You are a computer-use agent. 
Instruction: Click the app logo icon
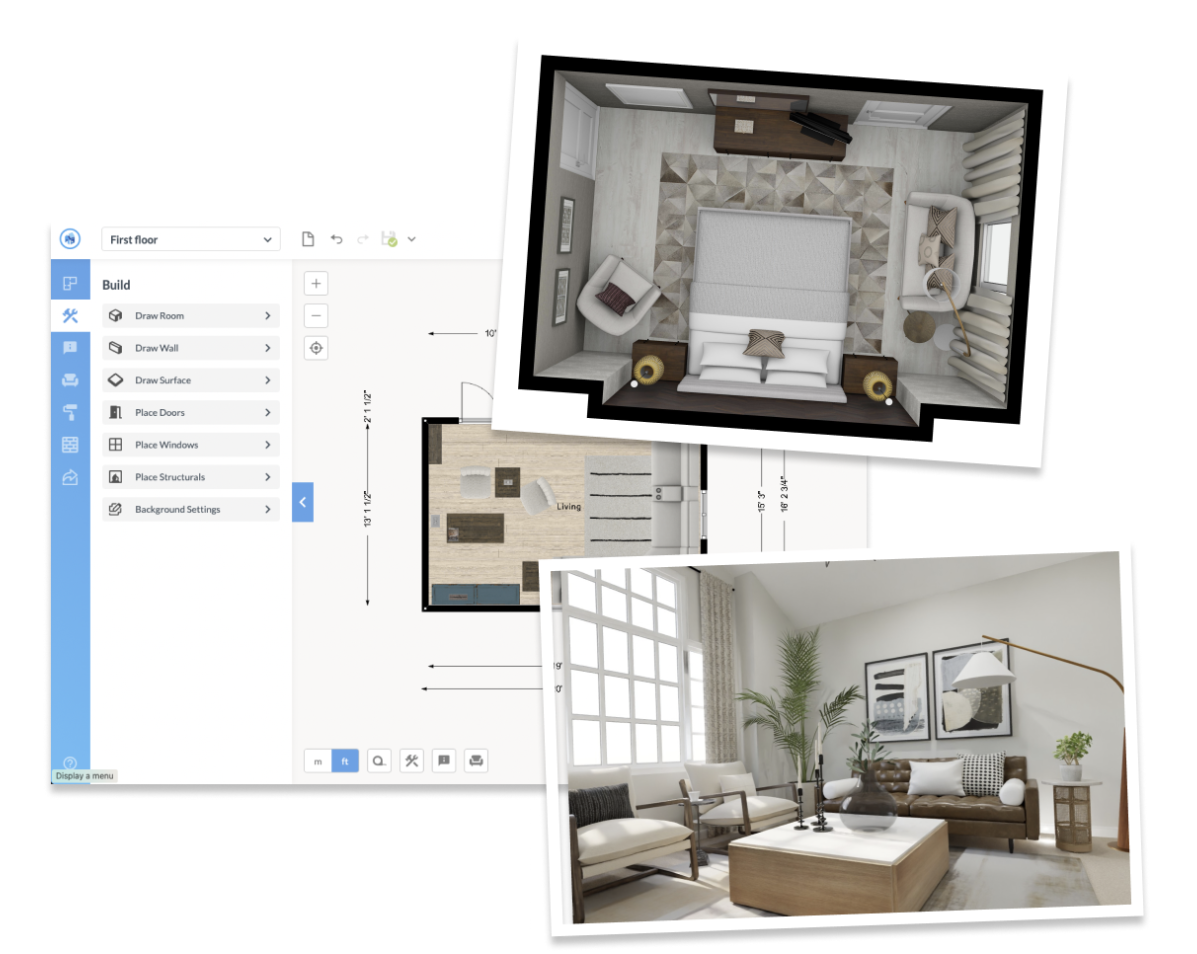[x=70, y=239]
